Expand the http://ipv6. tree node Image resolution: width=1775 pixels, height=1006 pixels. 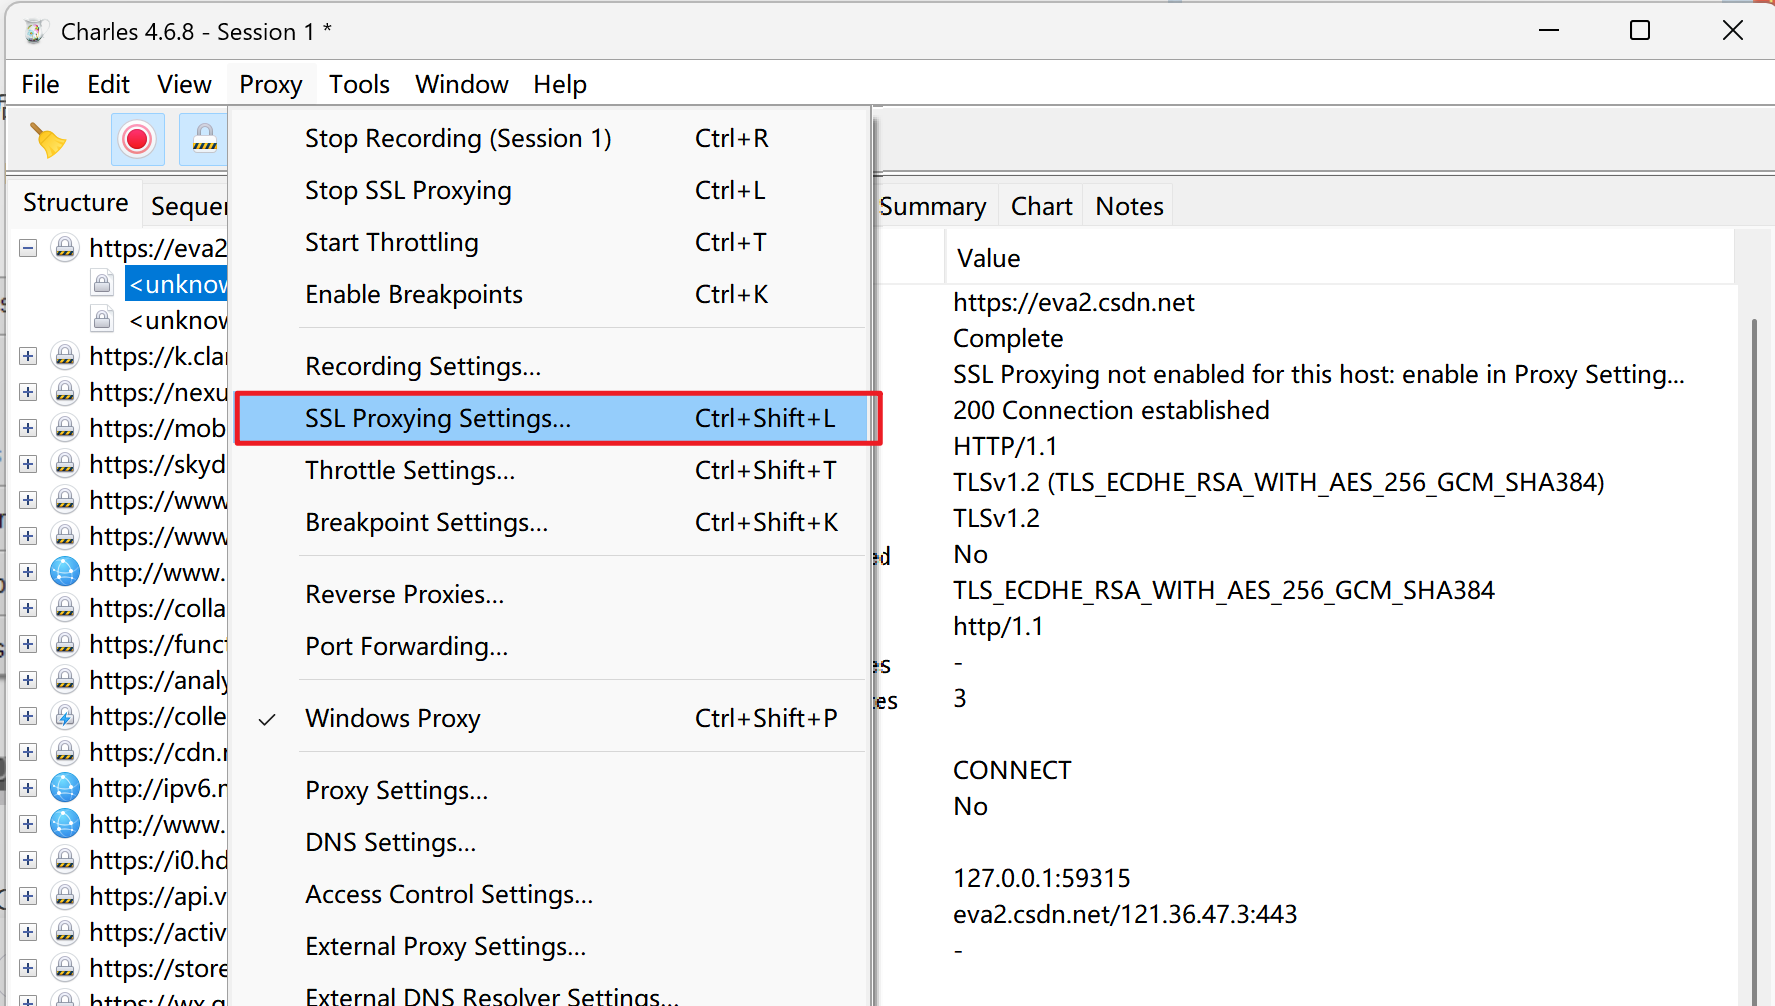tap(28, 788)
